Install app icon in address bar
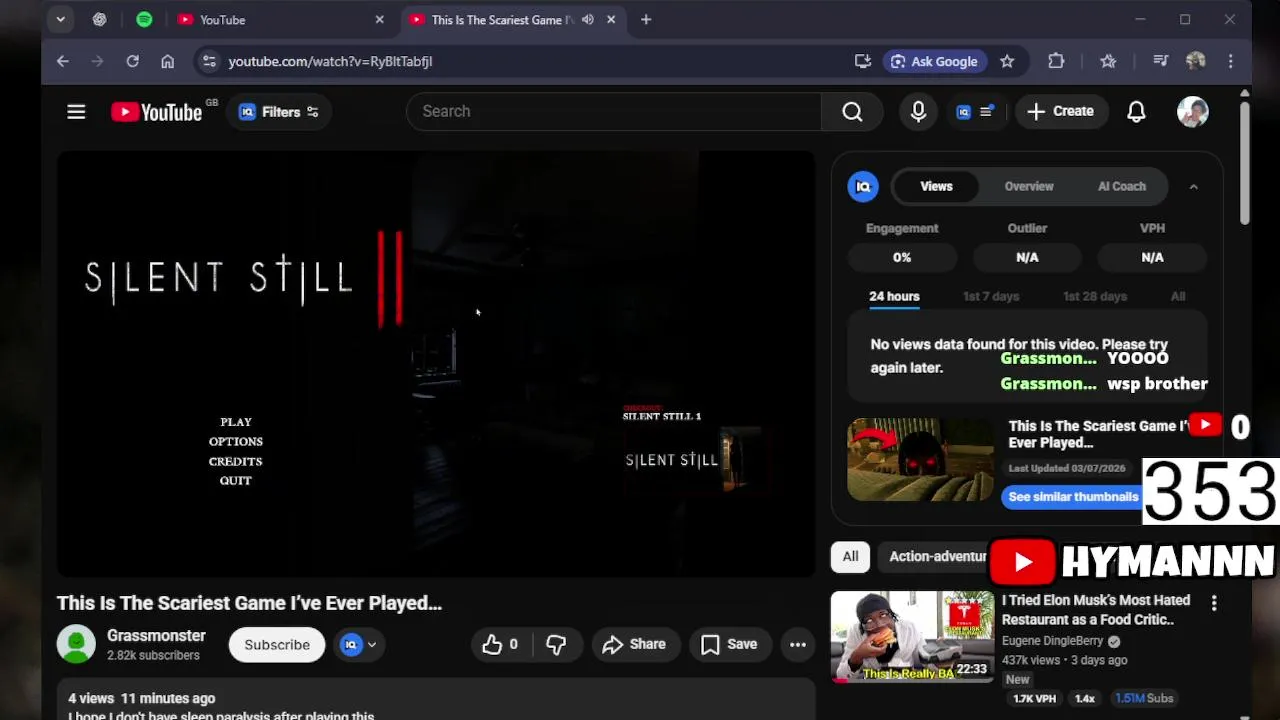1280x720 pixels. point(863,61)
